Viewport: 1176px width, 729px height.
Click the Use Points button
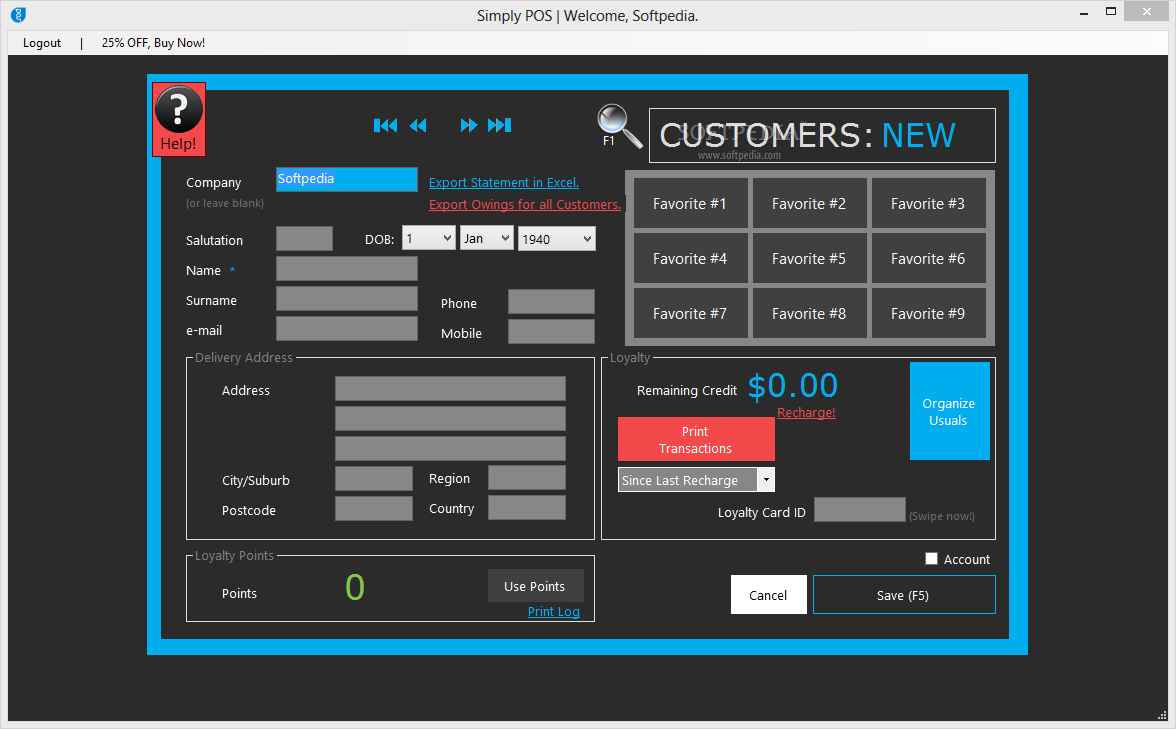(535, 586)
